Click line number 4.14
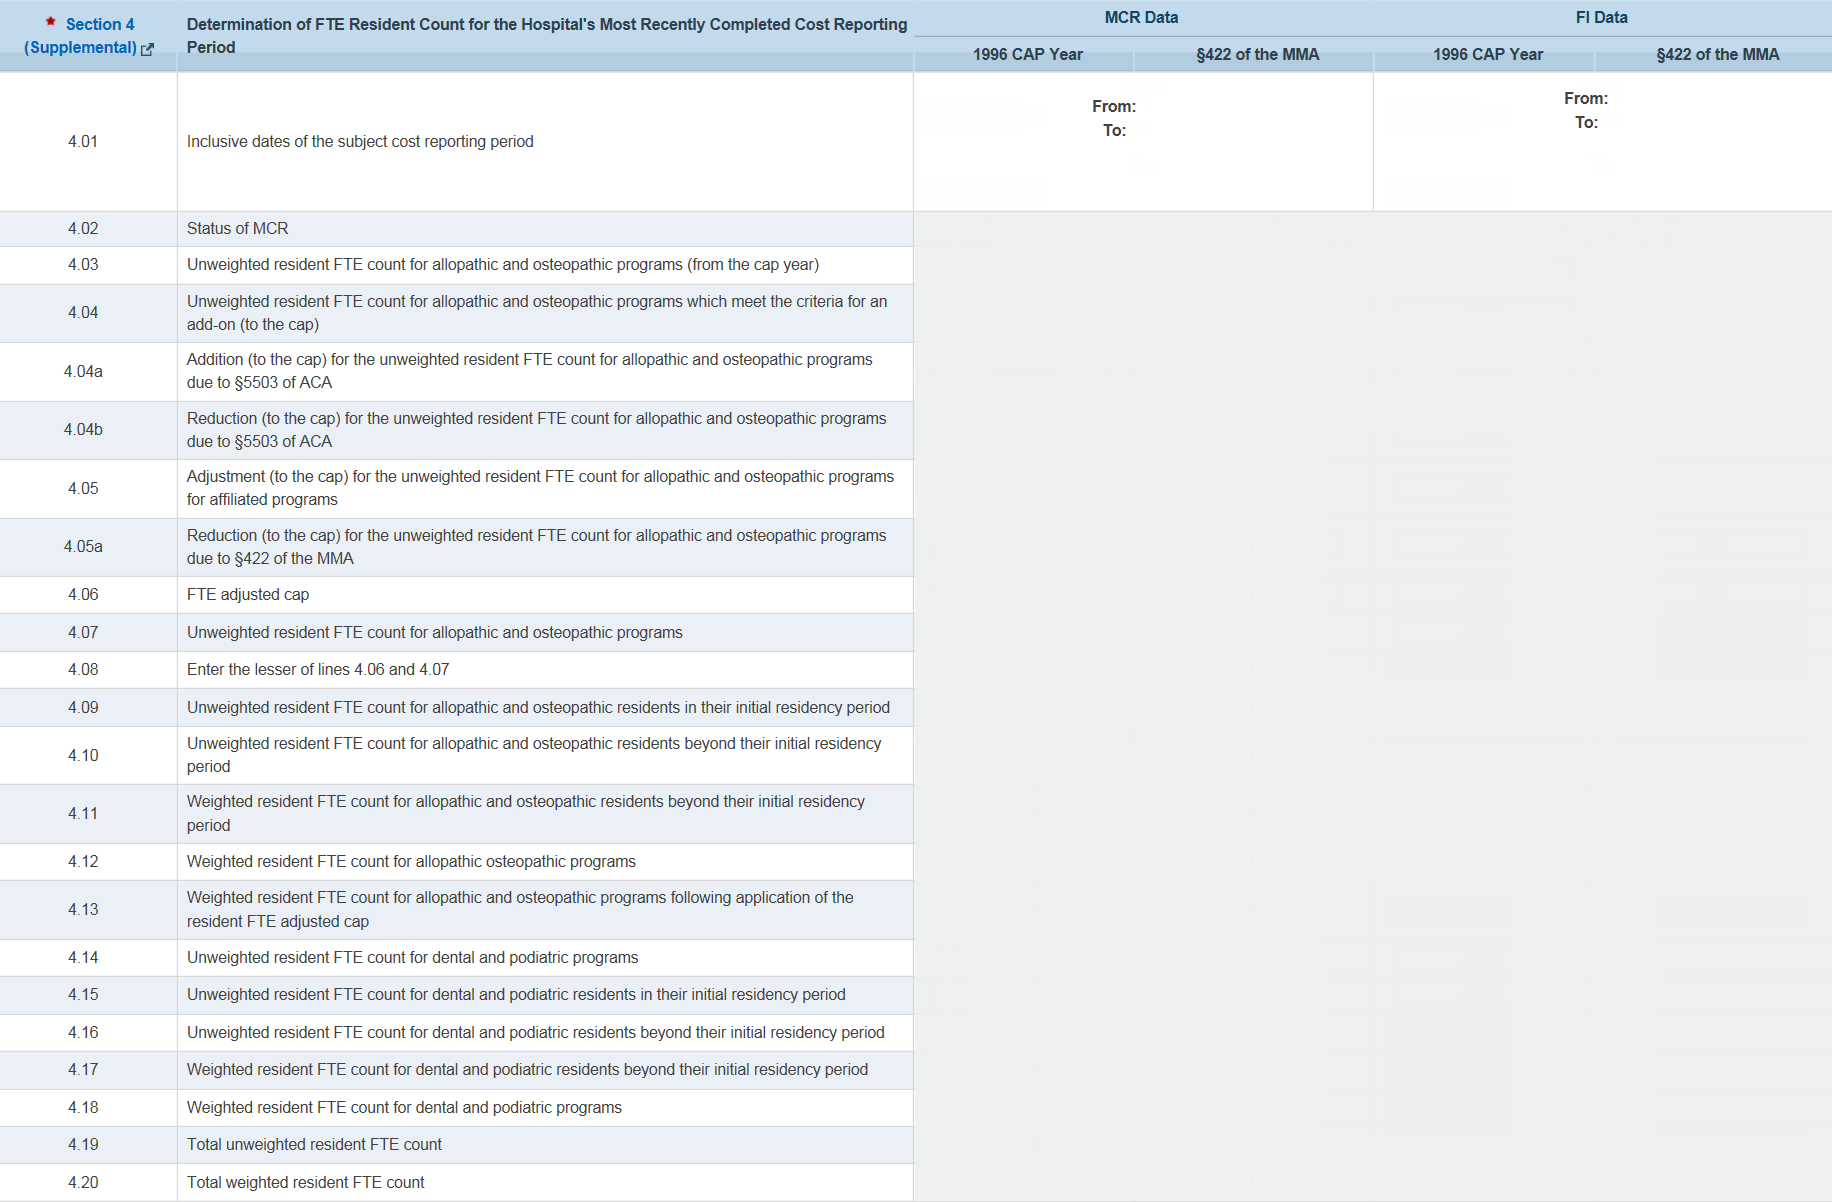Viewport: 1832px width, 1202px height. 83,957
